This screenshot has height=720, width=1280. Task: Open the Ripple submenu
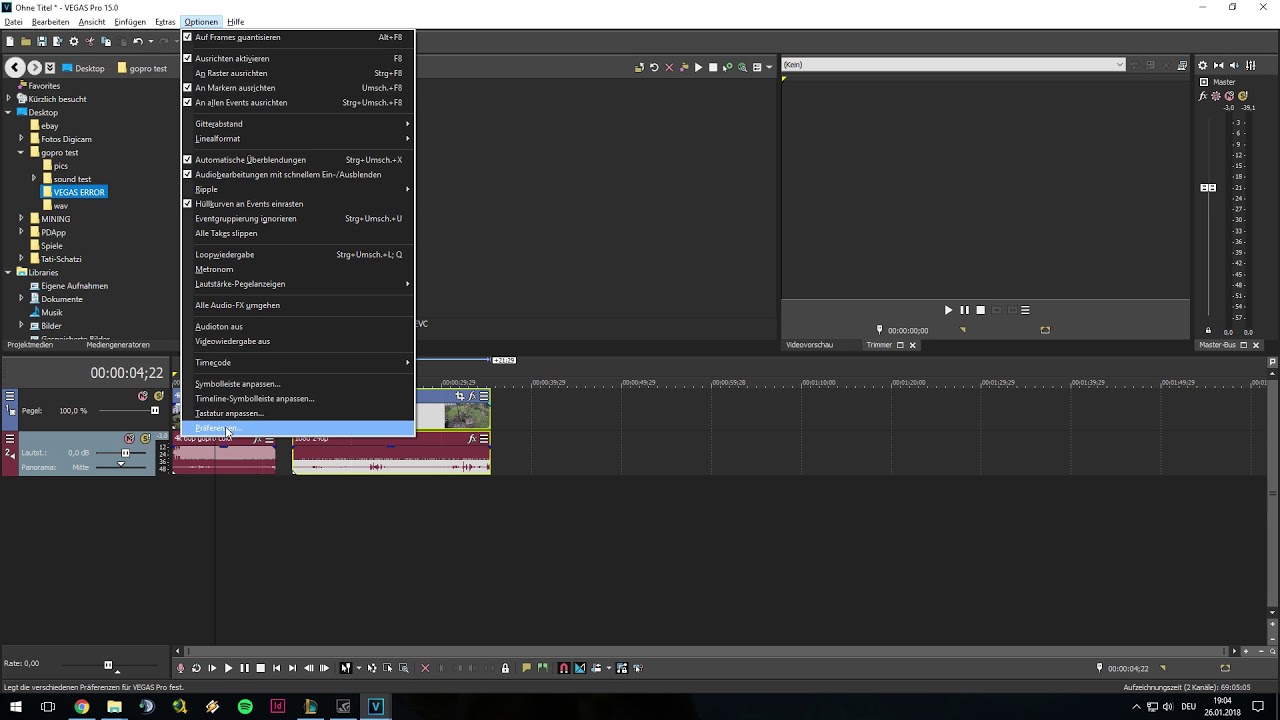(298, 189)
